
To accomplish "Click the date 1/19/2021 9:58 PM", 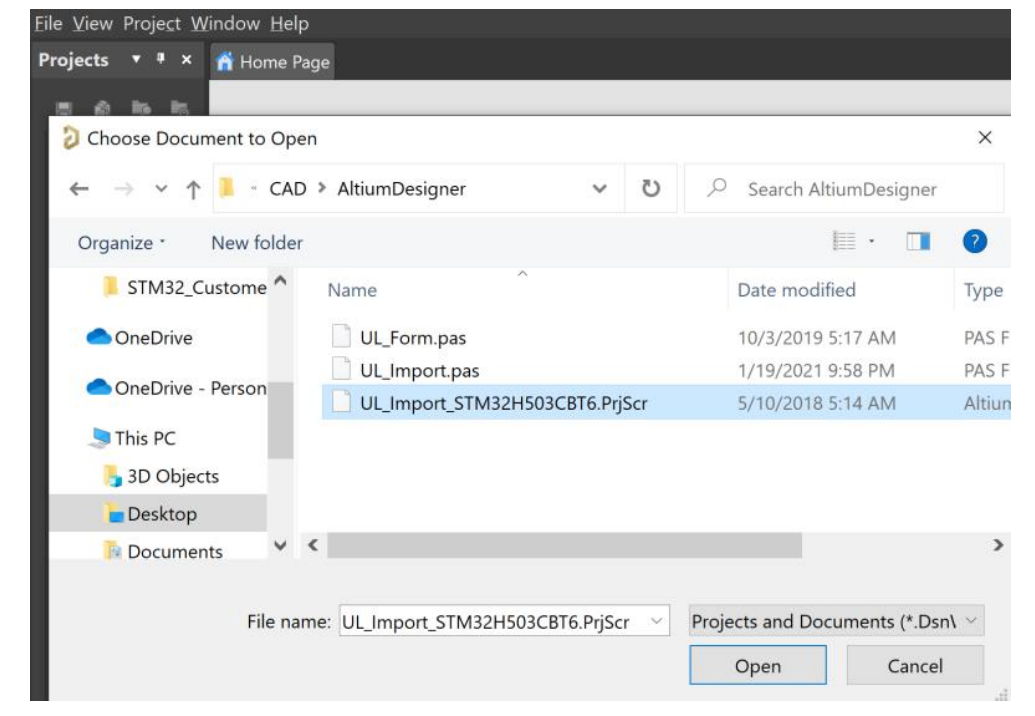I will (x=816, y=371).
